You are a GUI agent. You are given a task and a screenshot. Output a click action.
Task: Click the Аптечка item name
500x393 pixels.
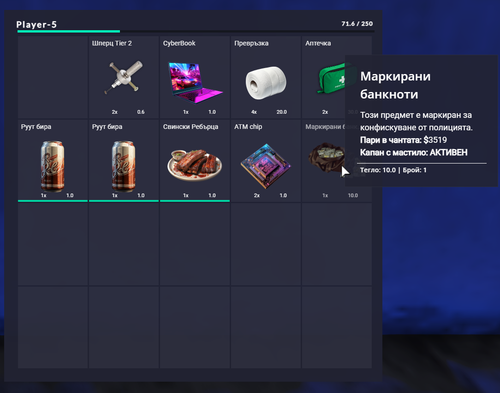[x=318, y=43]
